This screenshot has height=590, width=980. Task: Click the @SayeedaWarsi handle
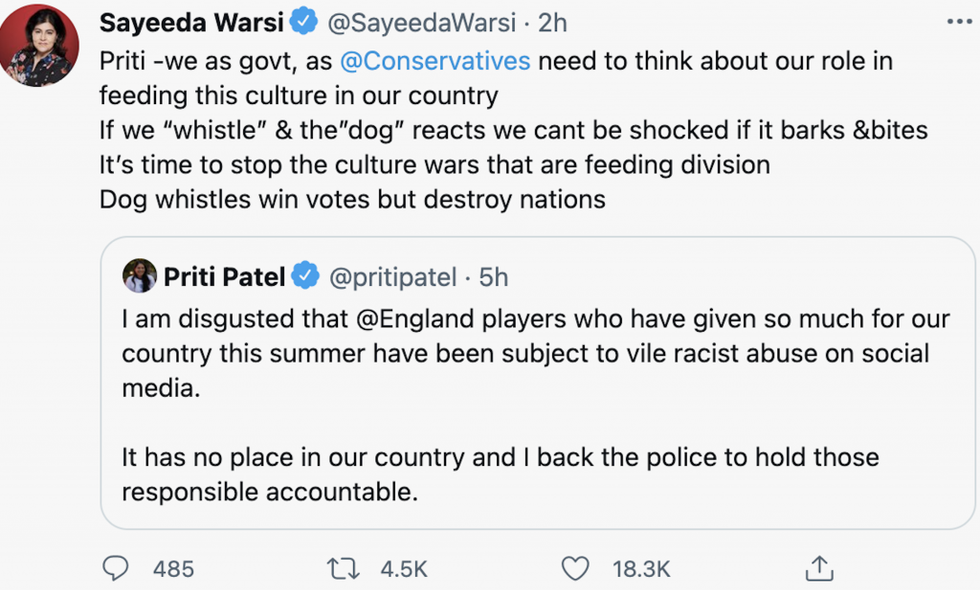pyautogui.click(x=420, y=21)
